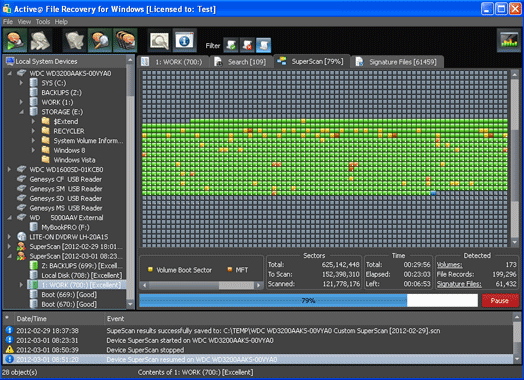Click SuperScan [2012-03-01 08:23...] result icon

(22, 256)
